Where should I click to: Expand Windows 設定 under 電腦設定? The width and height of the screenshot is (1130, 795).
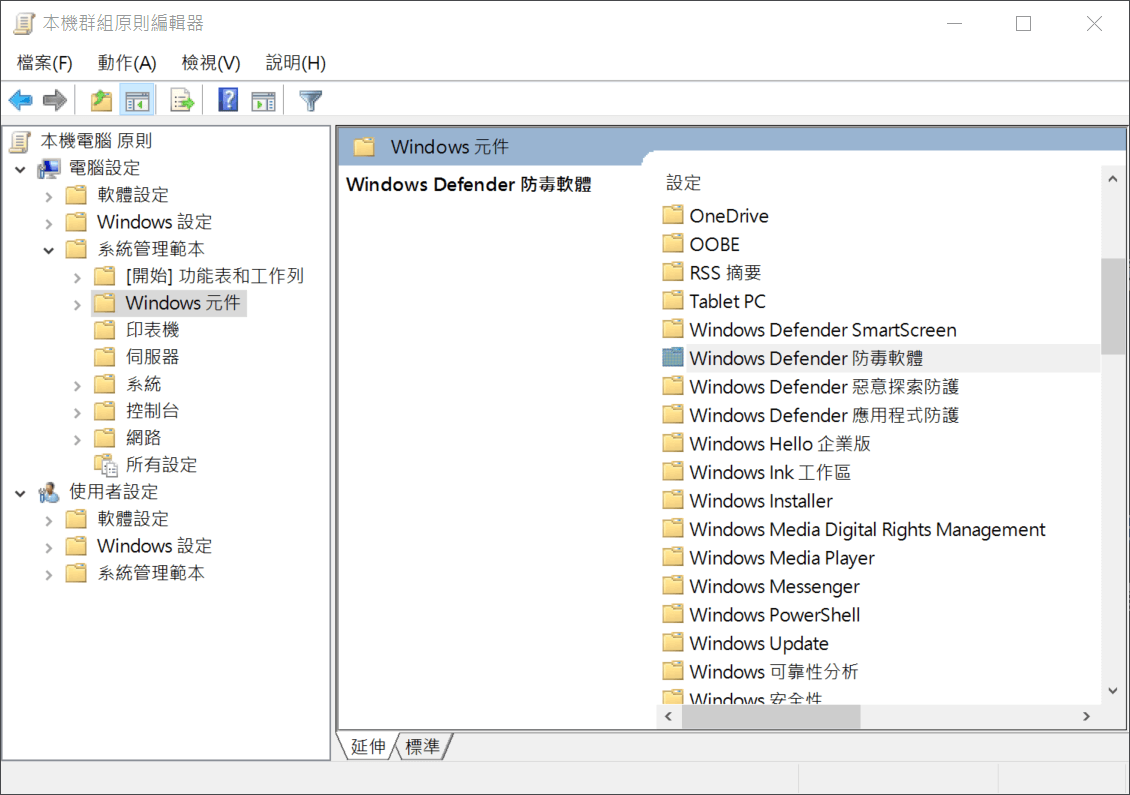[48, 223]
